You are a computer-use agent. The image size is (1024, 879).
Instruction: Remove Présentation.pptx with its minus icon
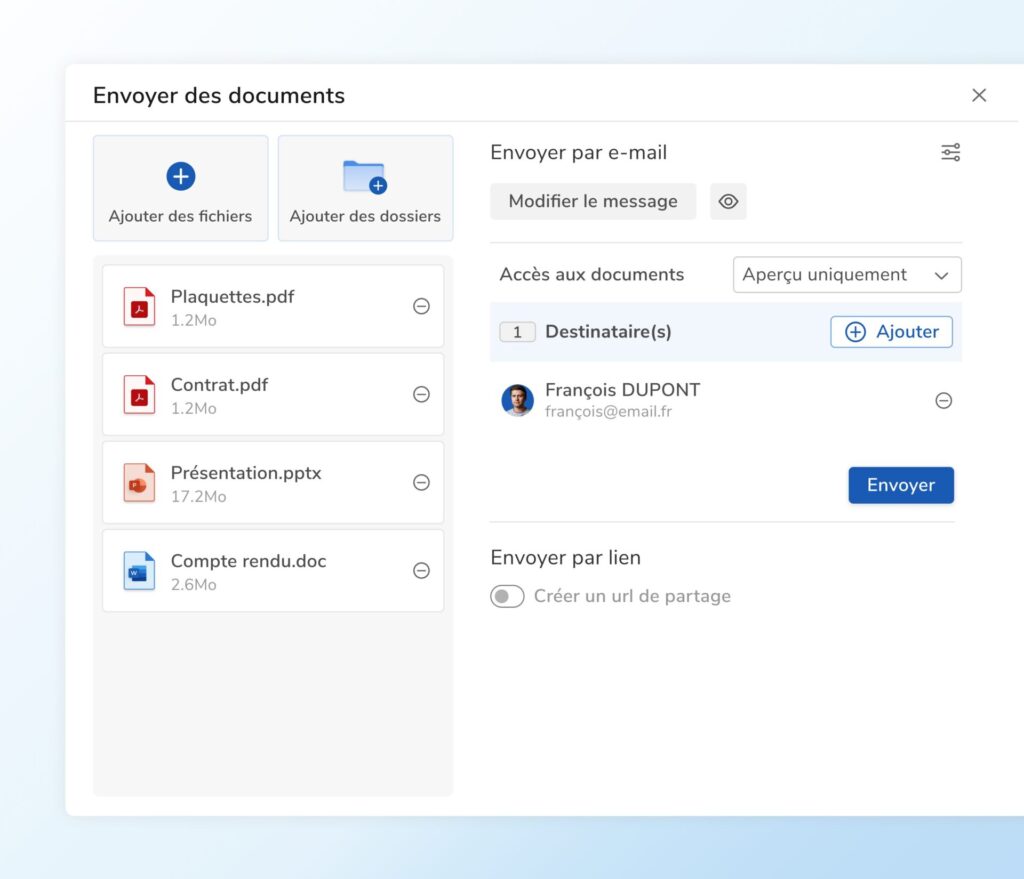point(421,483)
